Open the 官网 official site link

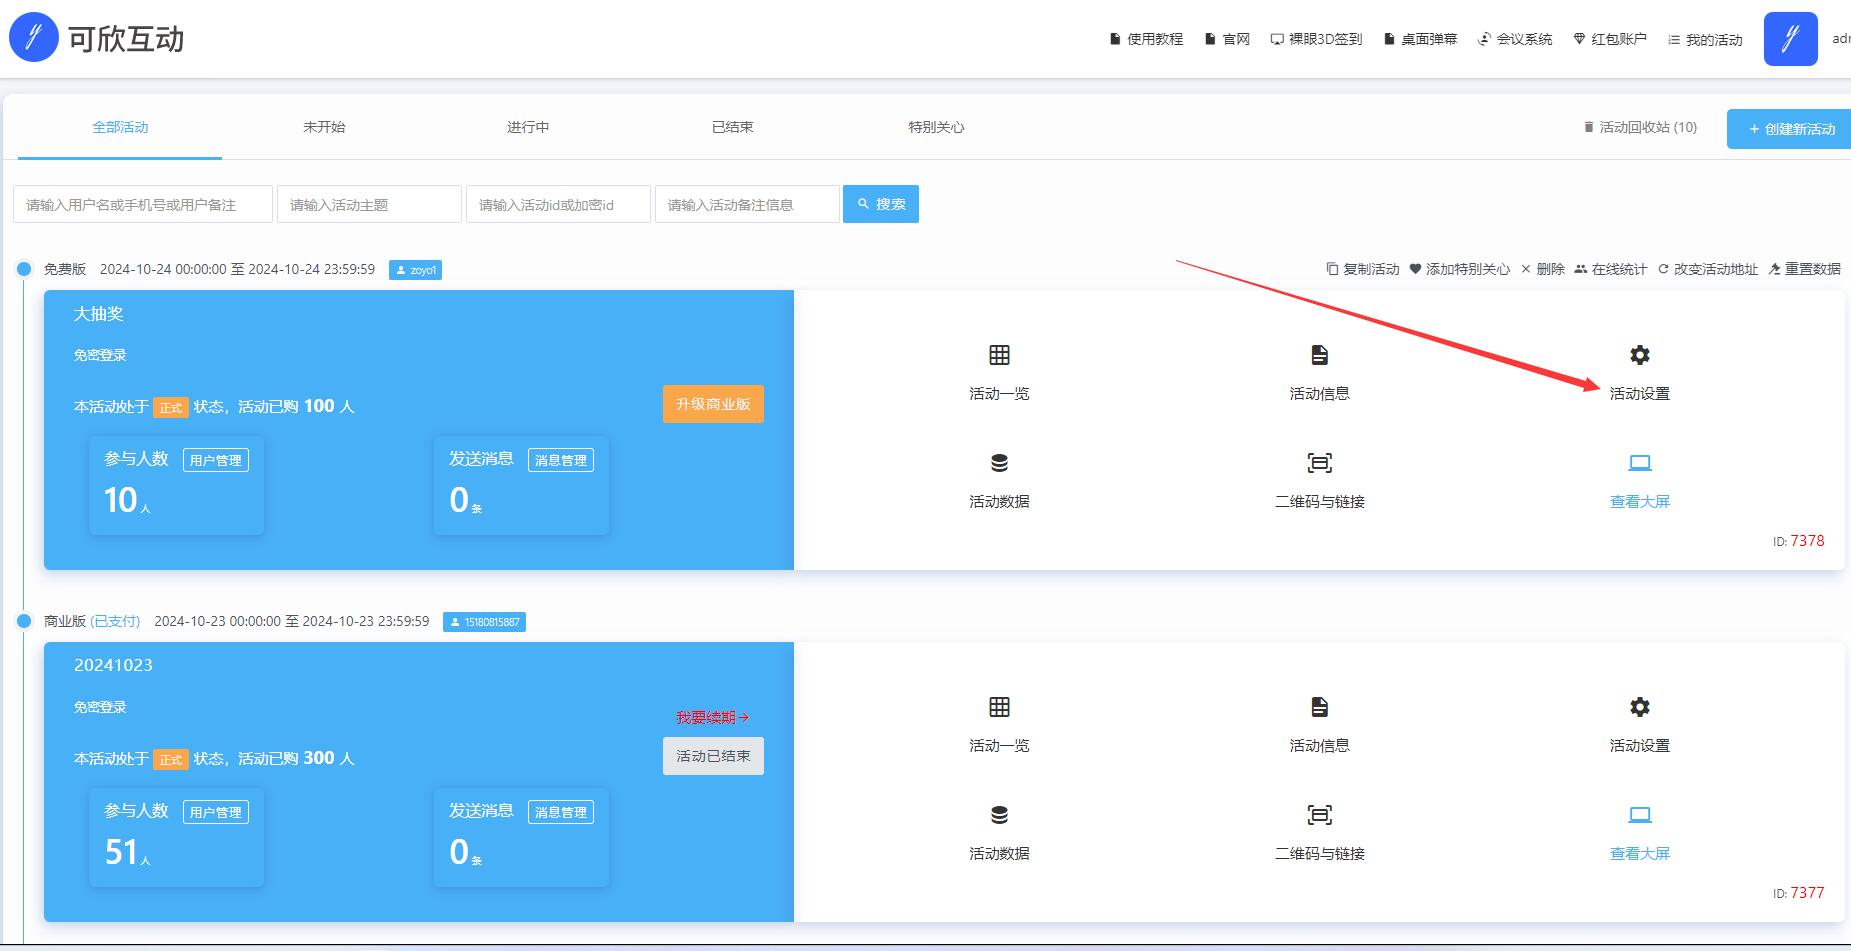pyautogui.click(x=1228, y=39)
